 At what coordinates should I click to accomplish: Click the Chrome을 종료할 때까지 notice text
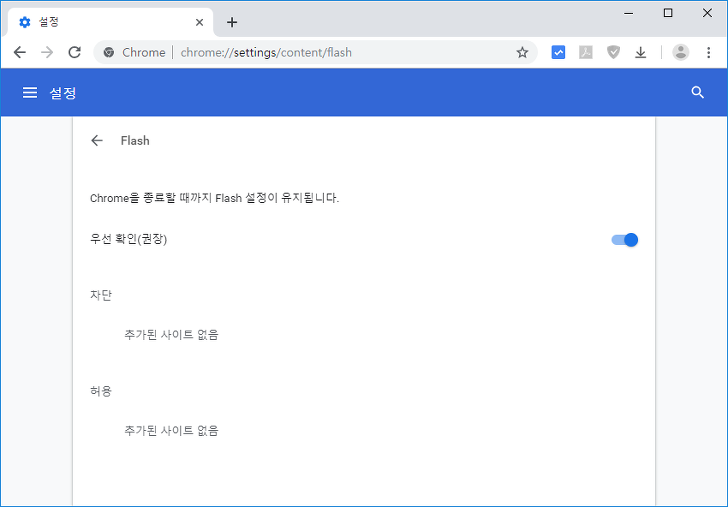point(214,198)
